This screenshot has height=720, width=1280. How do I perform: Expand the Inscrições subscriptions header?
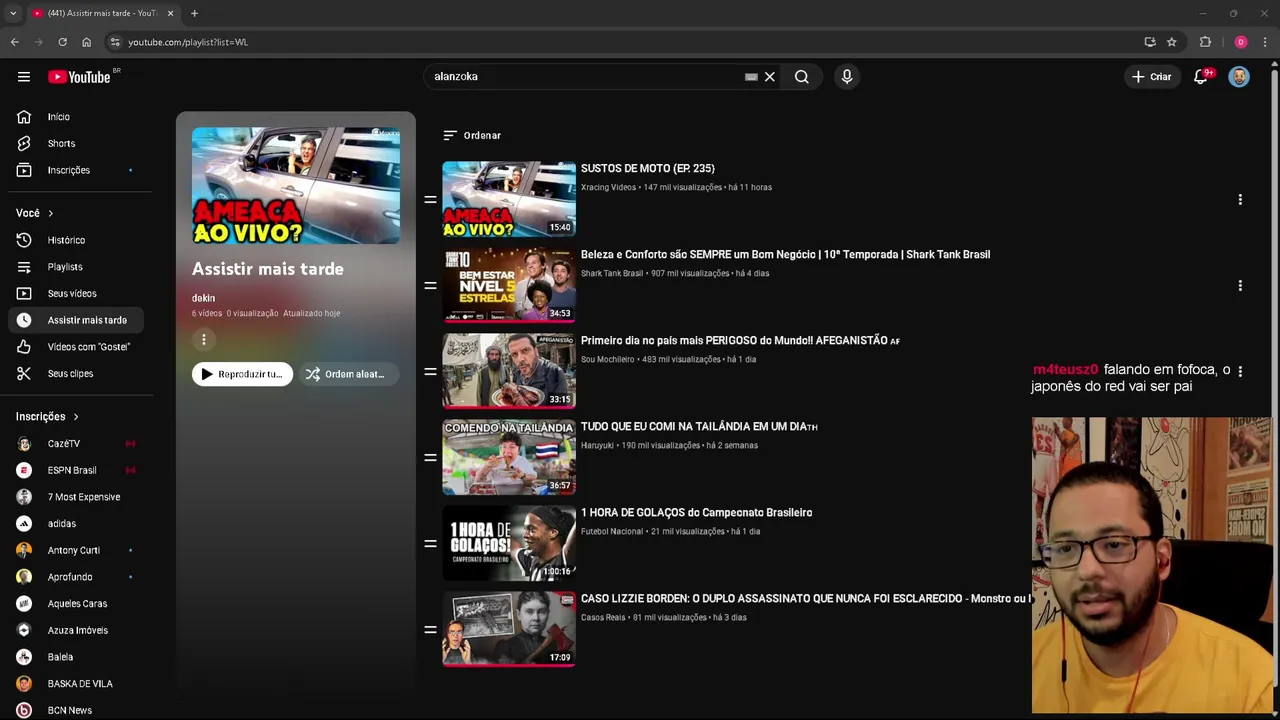pyautogui.click(x=47, y=417)
